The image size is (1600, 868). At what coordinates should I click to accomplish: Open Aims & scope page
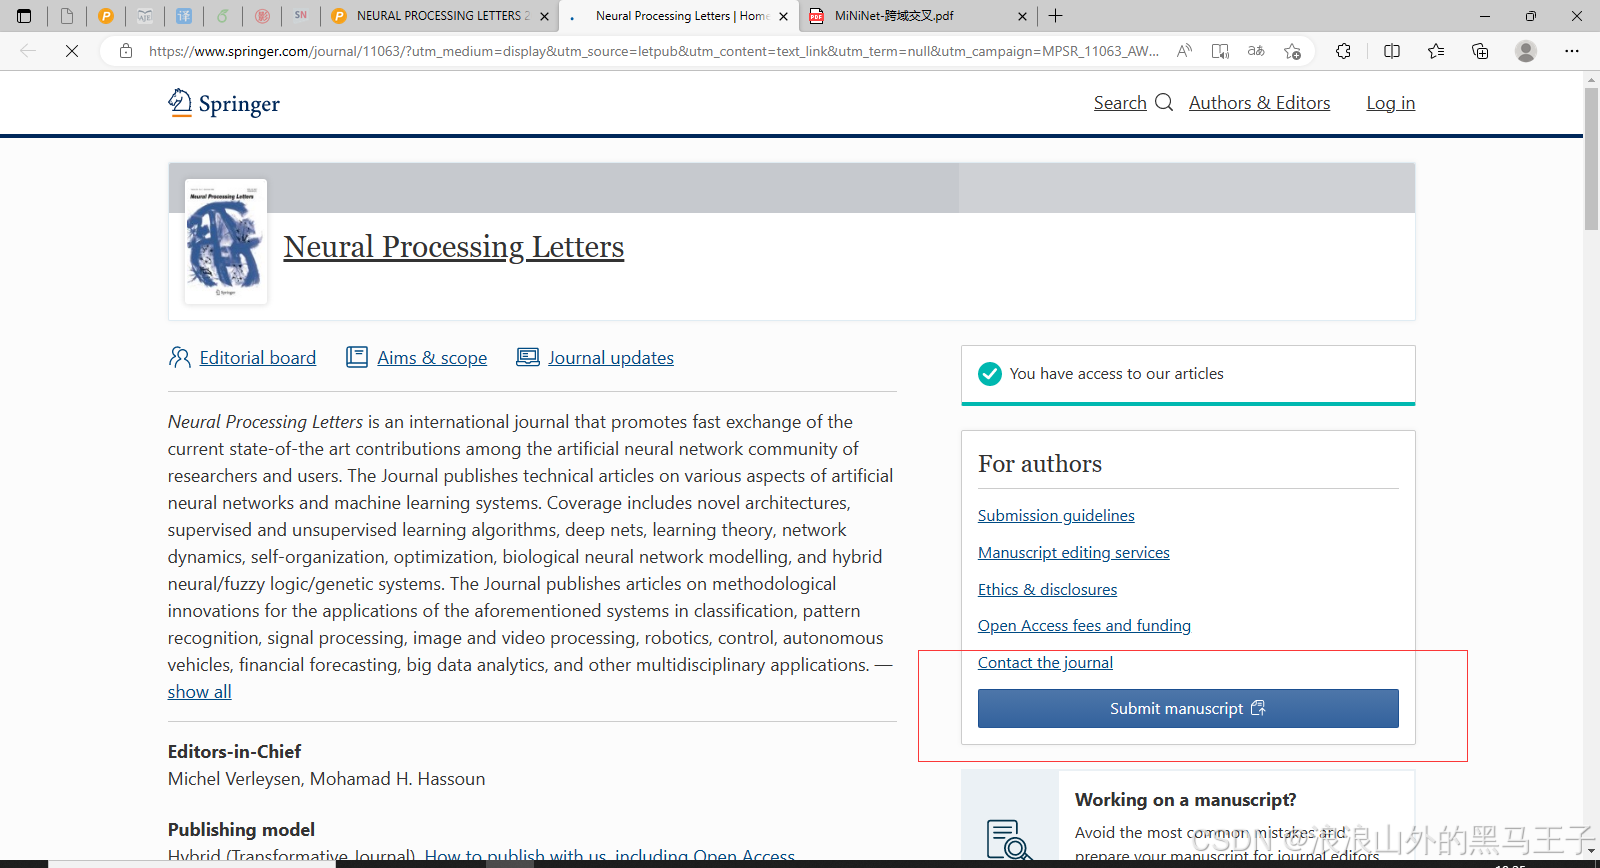pyautogui.click(x=432, y=358)
